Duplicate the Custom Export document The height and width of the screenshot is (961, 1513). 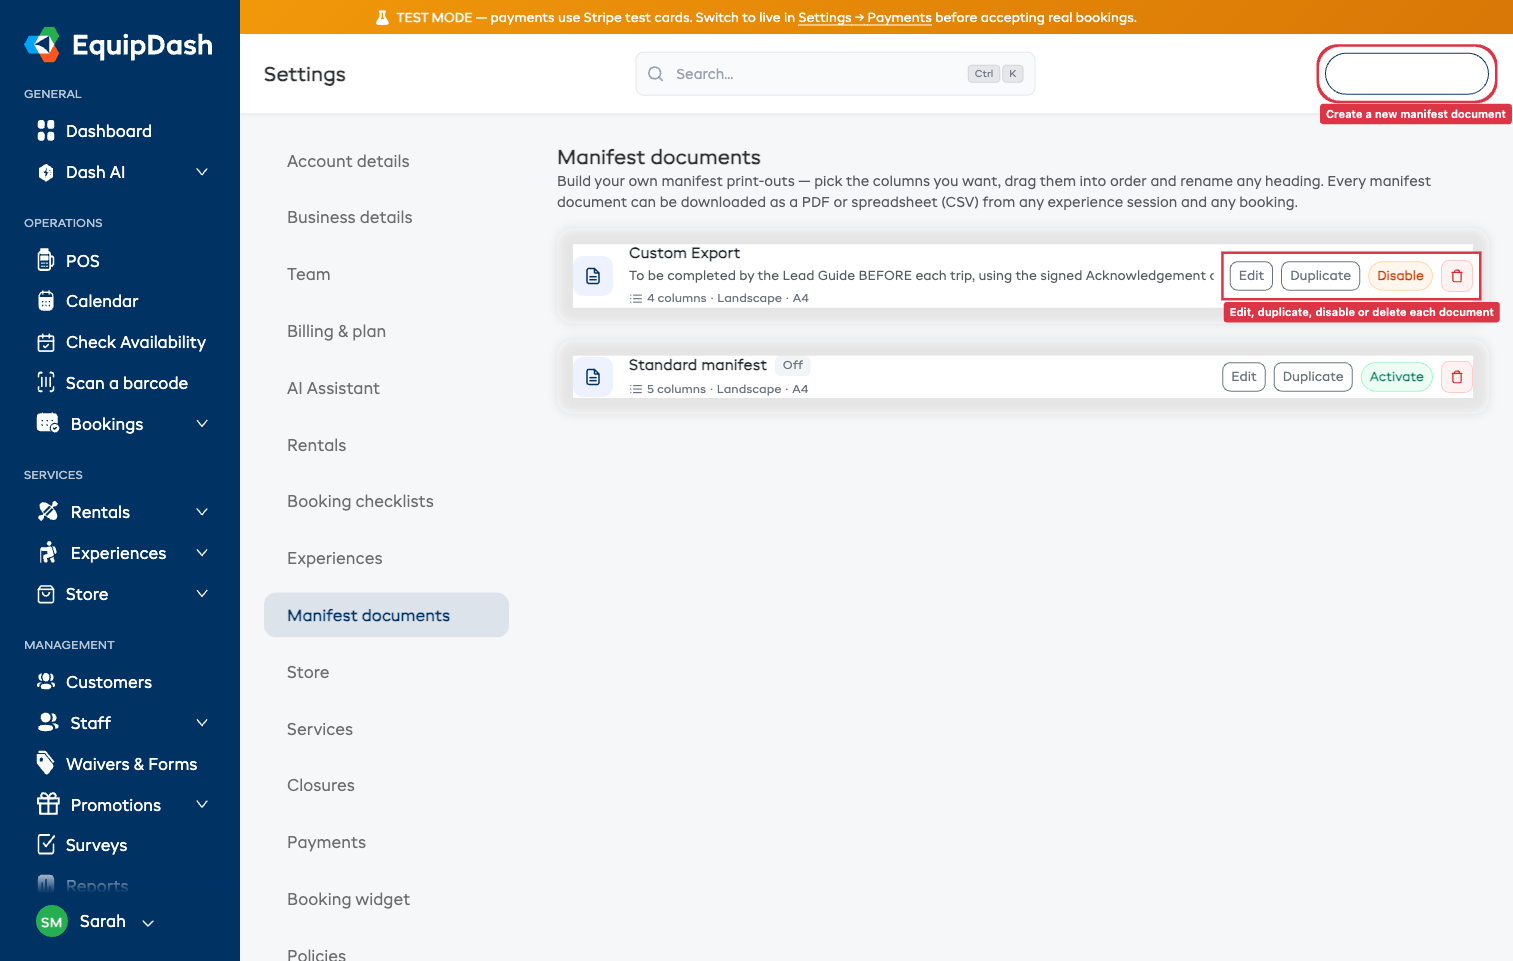coord(1320,276)
